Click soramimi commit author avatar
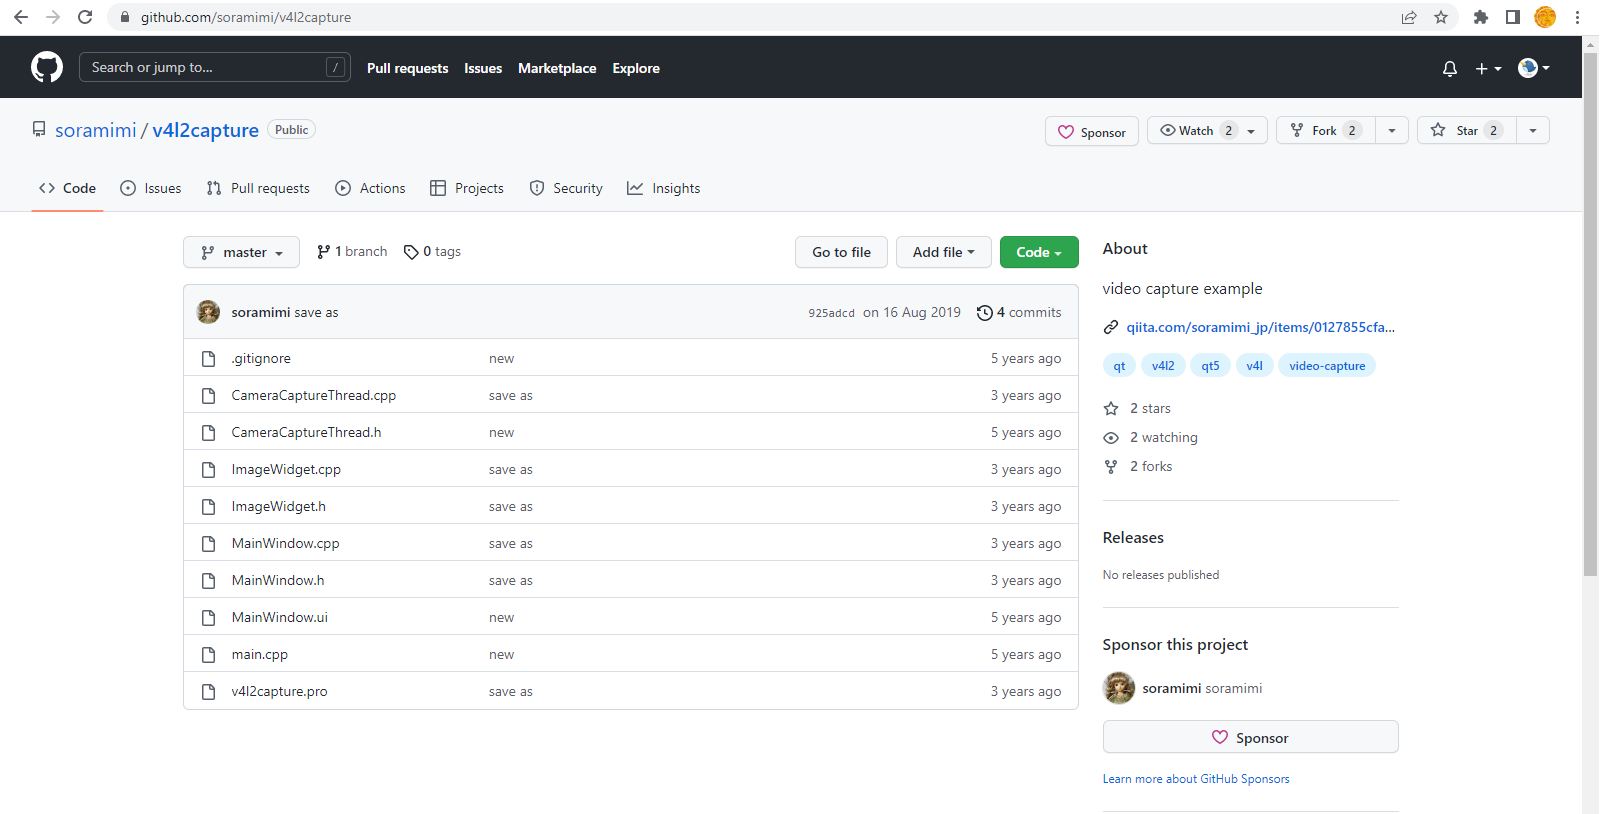 (208, 312)
